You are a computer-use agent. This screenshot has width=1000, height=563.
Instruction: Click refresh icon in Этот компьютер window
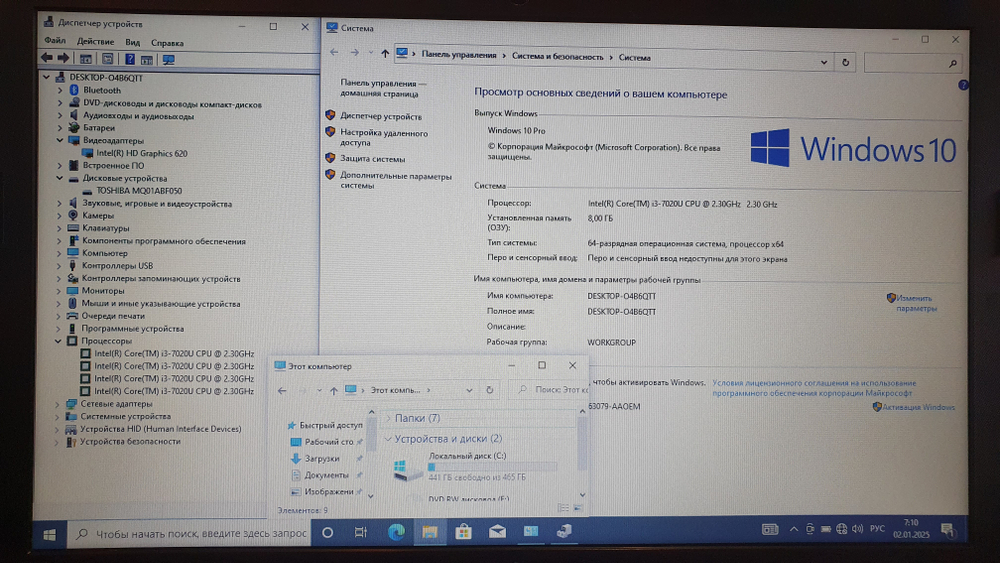point(489,390)
